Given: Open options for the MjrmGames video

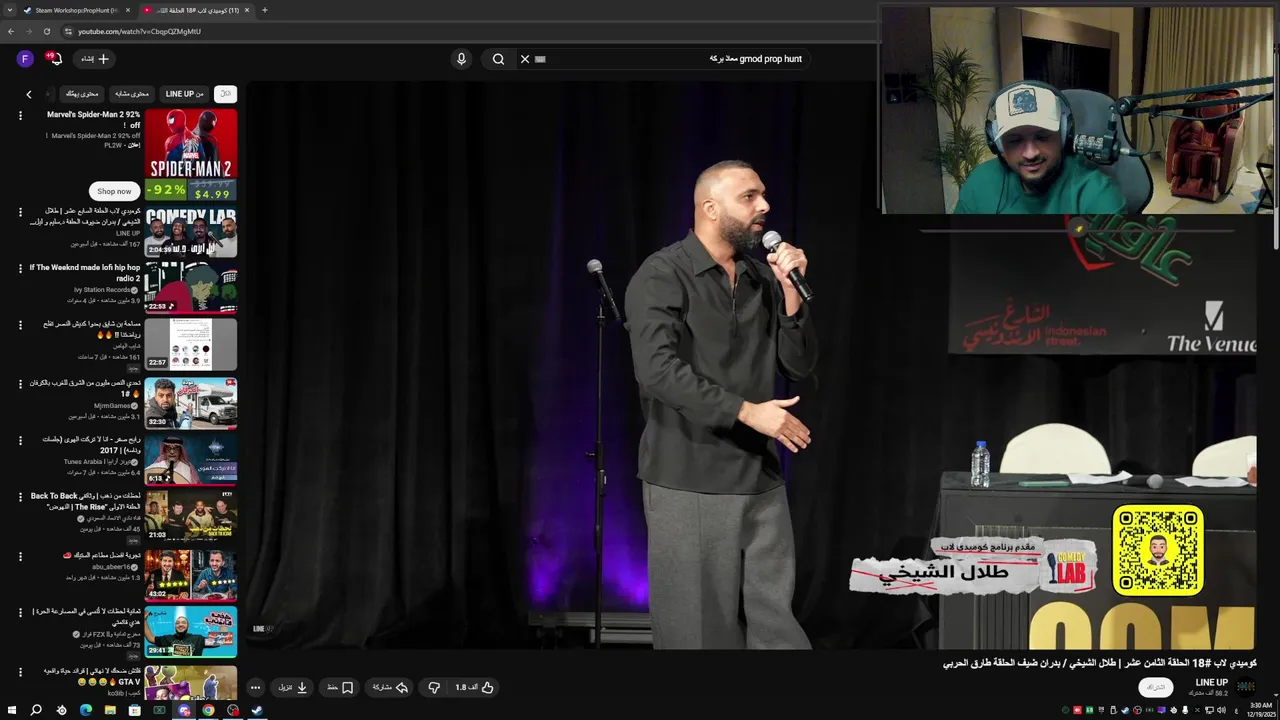Looking at the screenshot, I should pos(20,383).
